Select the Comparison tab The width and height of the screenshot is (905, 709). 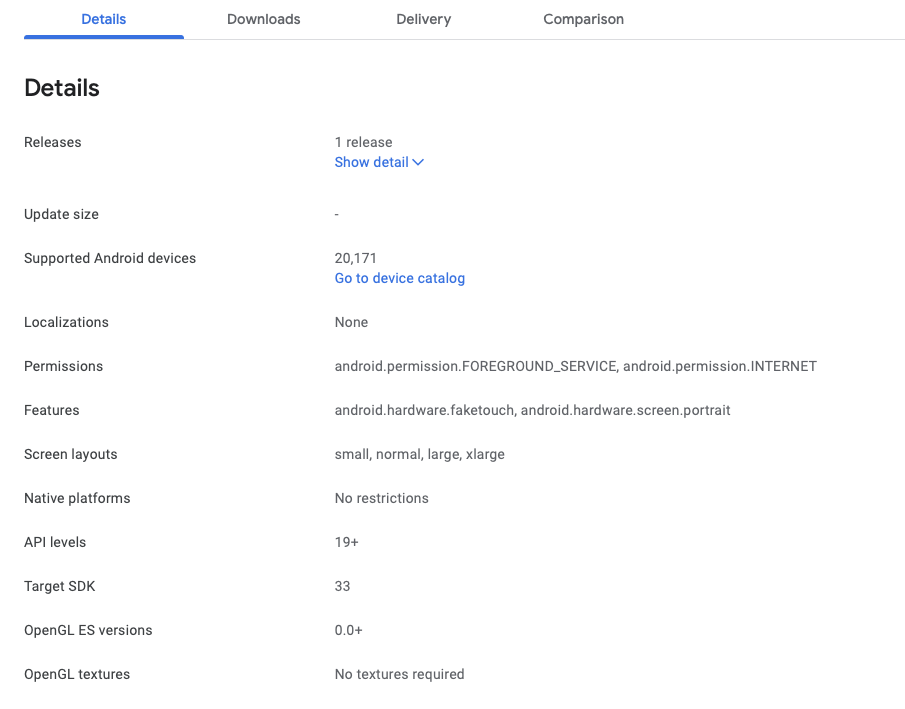[583, 19]
